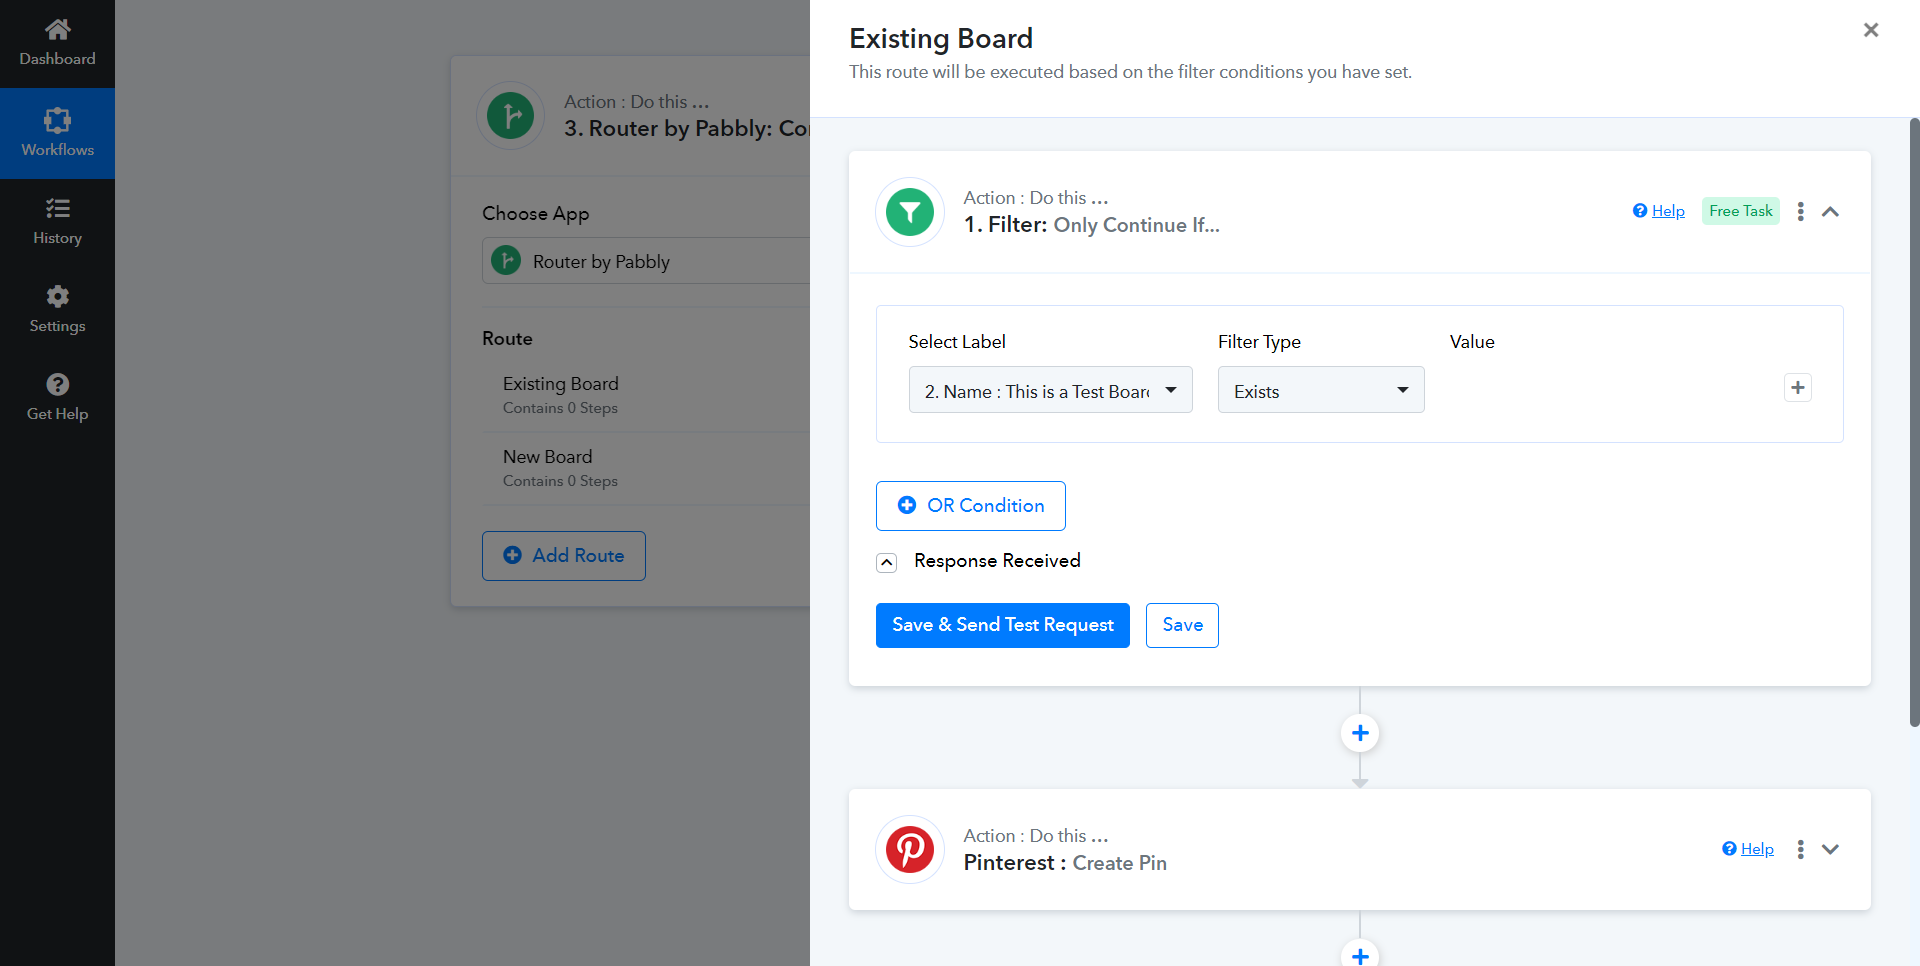Screen dimensions: 1920x966
Task: Click the green Filter funnel icon
Action: point(910,212)
